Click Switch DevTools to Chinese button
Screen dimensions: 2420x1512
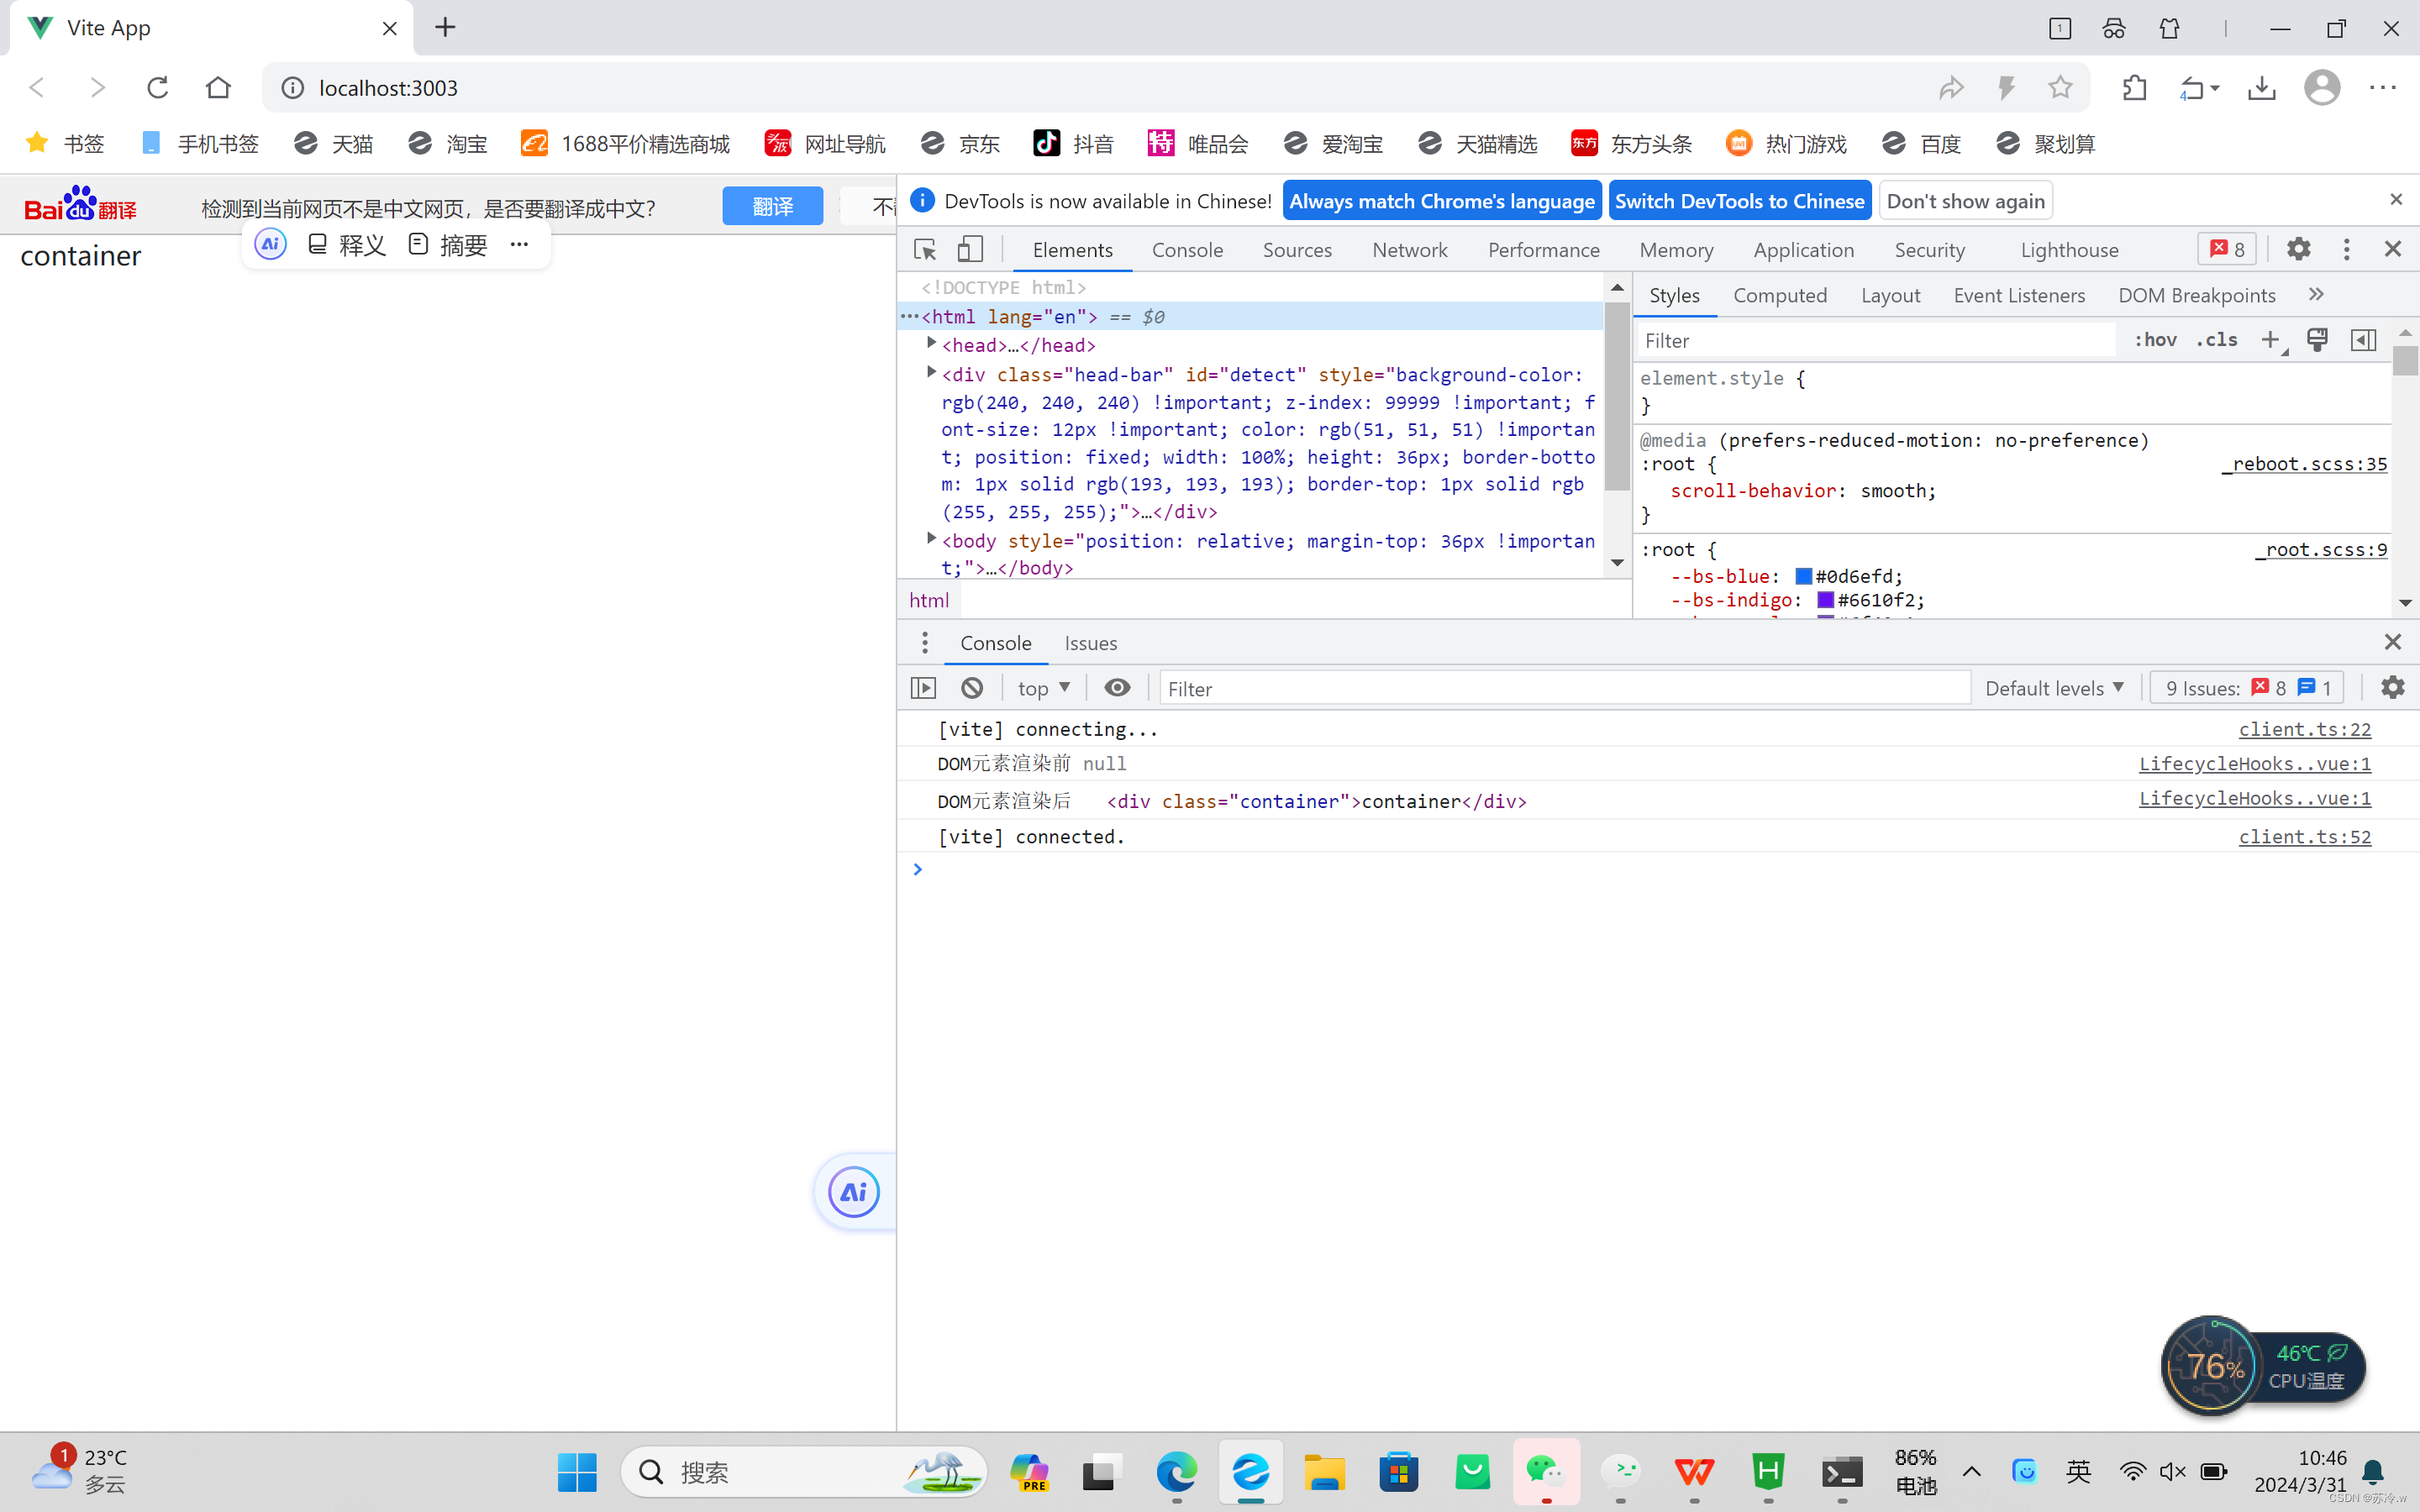click(x=1739, y=201)
